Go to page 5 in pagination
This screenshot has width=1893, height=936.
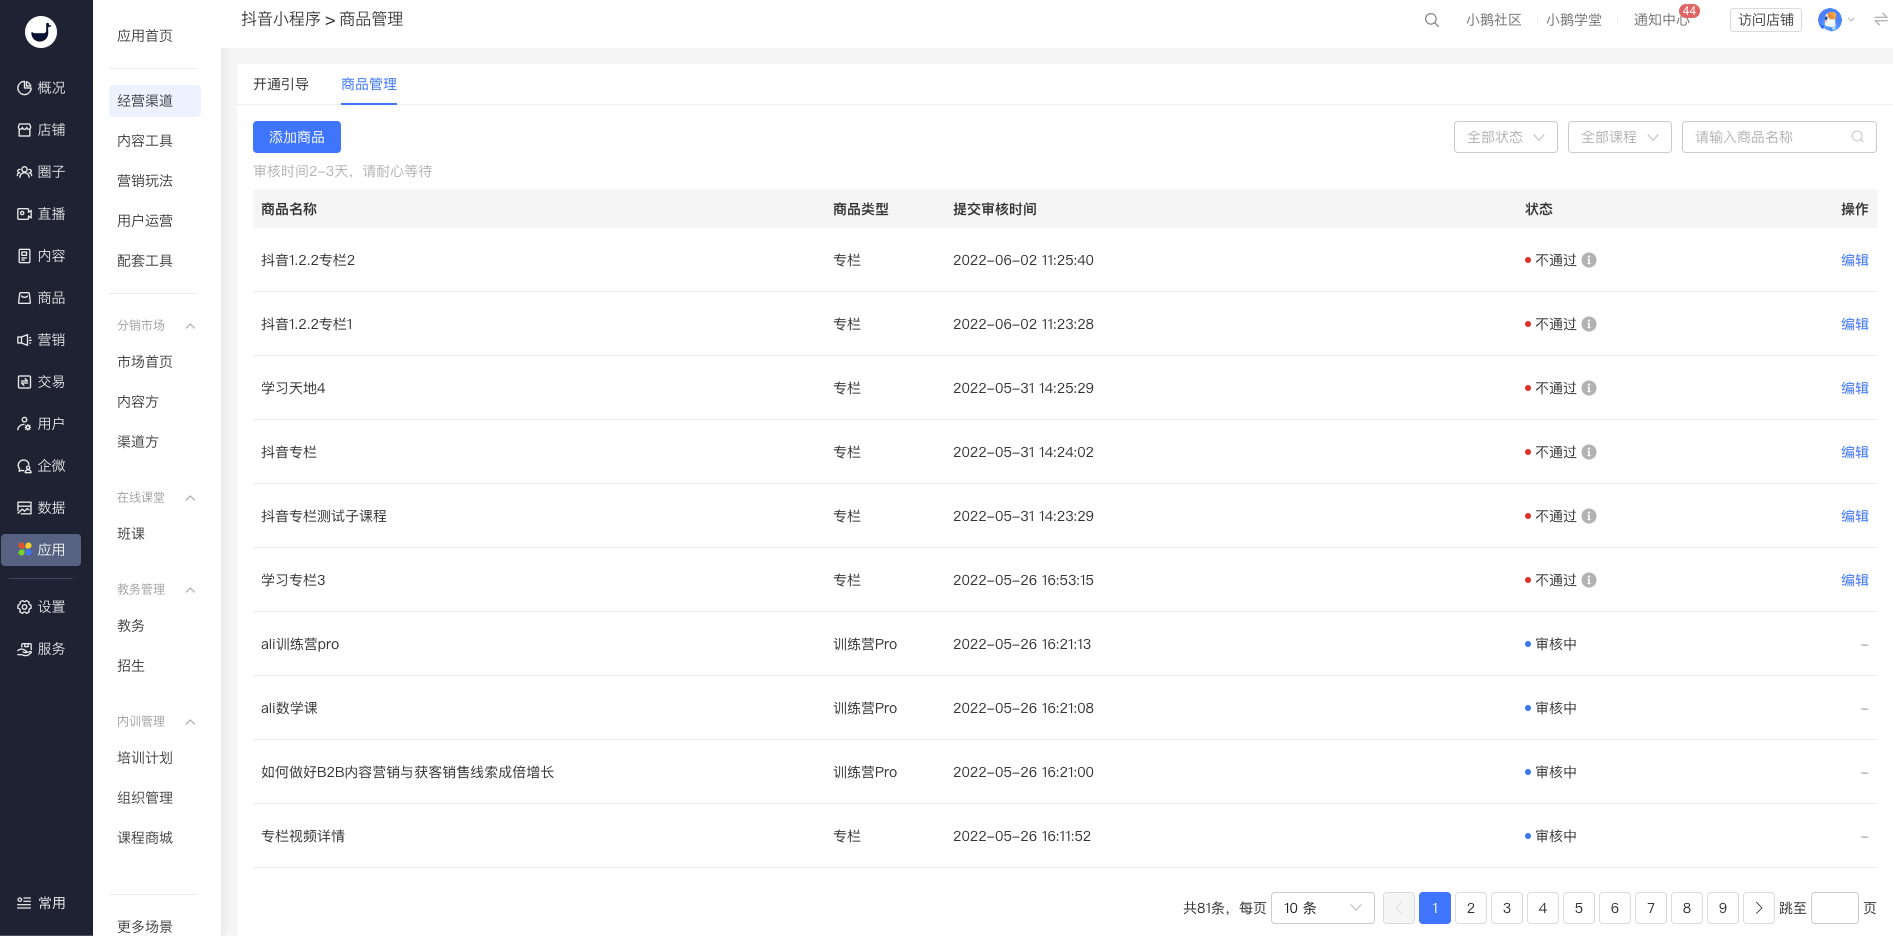pyautogui.click(x=1578, y=908)
